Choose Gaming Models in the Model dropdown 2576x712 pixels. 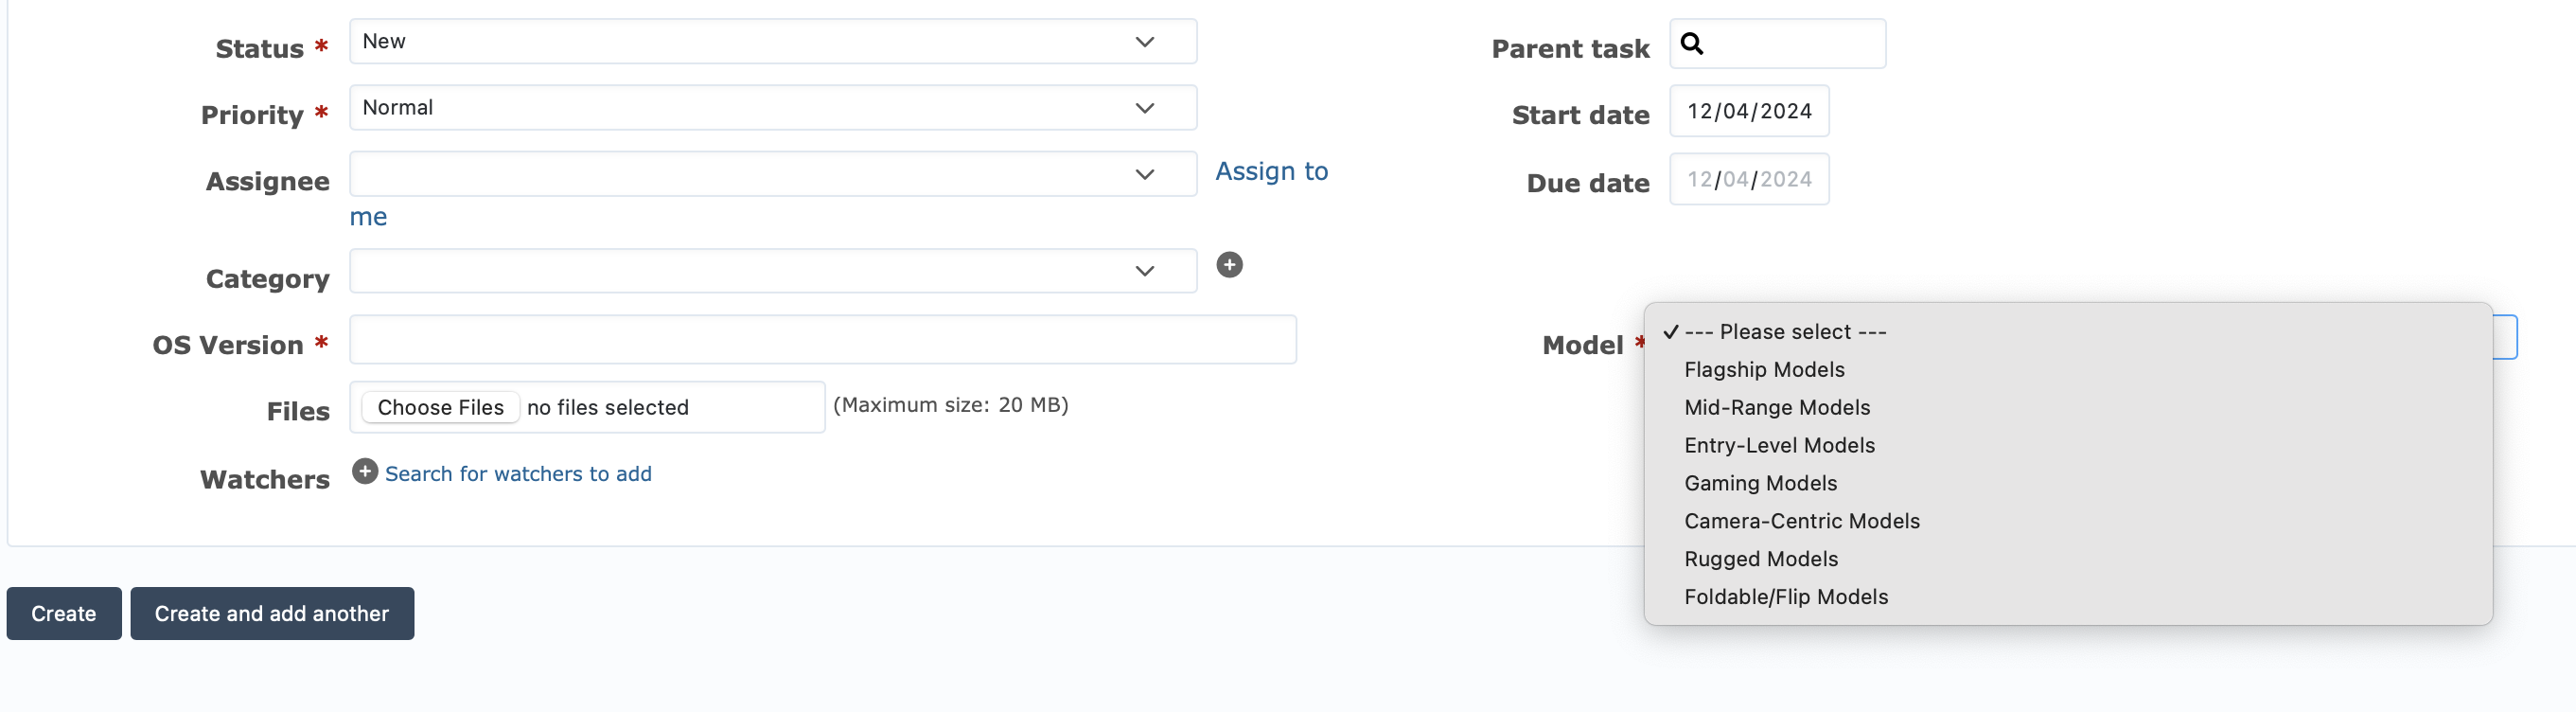(x=1760, y=483)
